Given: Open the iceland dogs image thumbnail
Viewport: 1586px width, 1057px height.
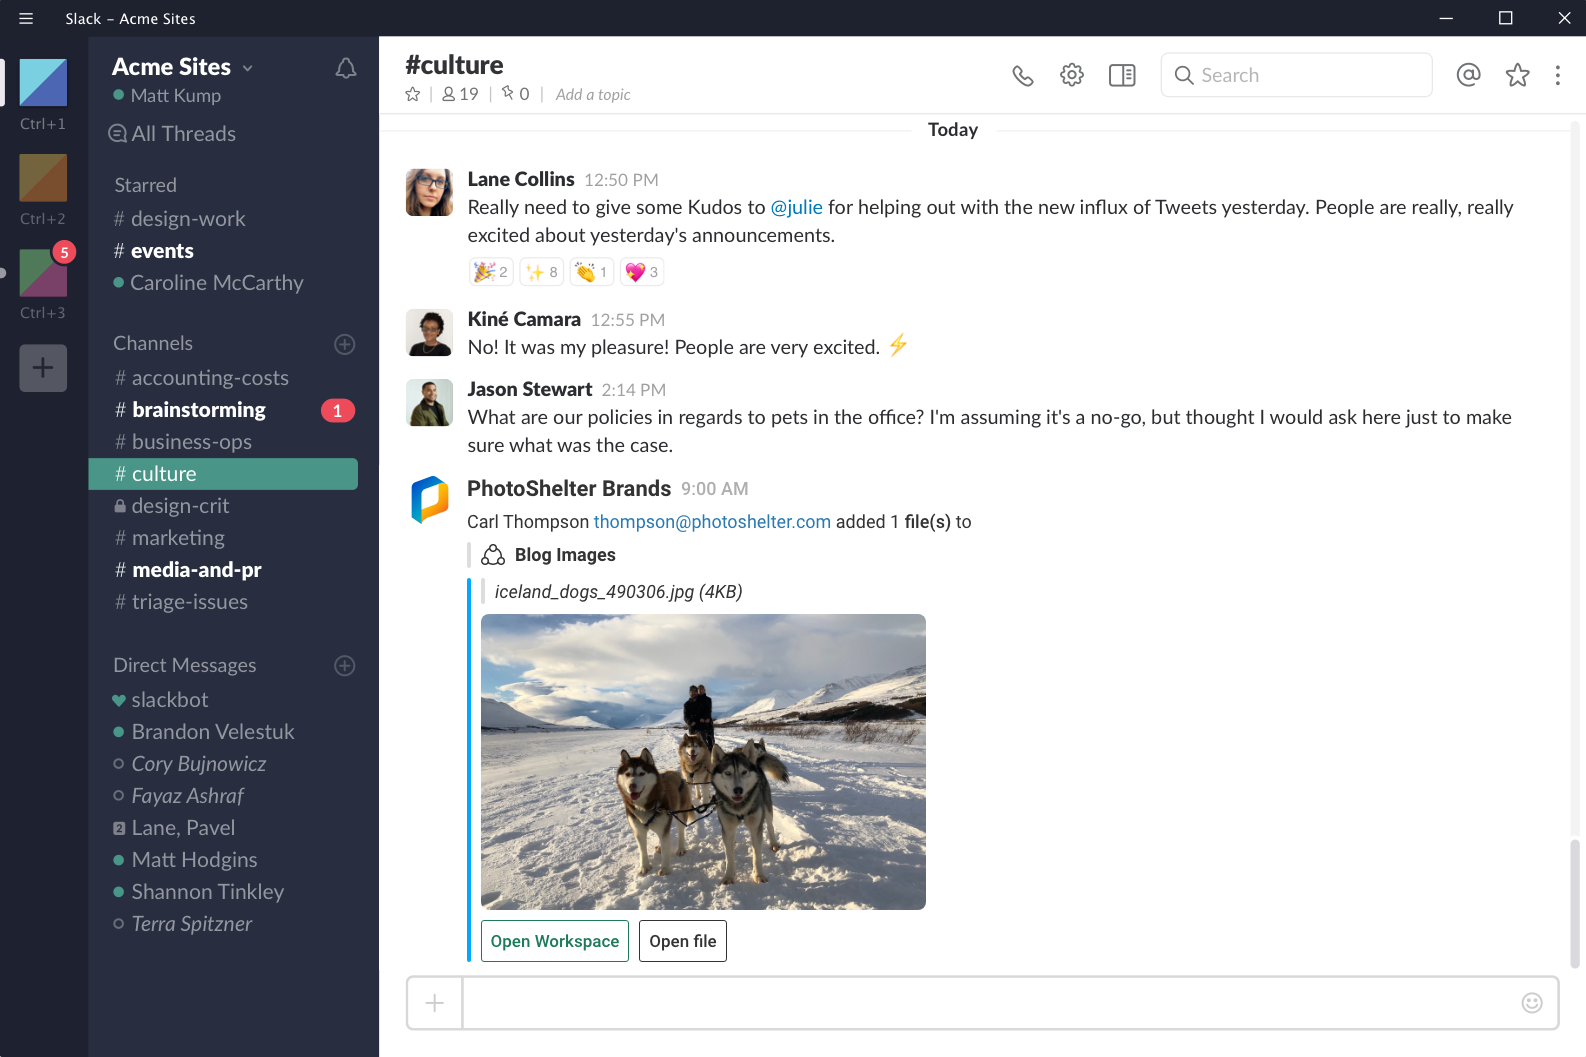Looking at the screenshot, I should click(703, 762).
